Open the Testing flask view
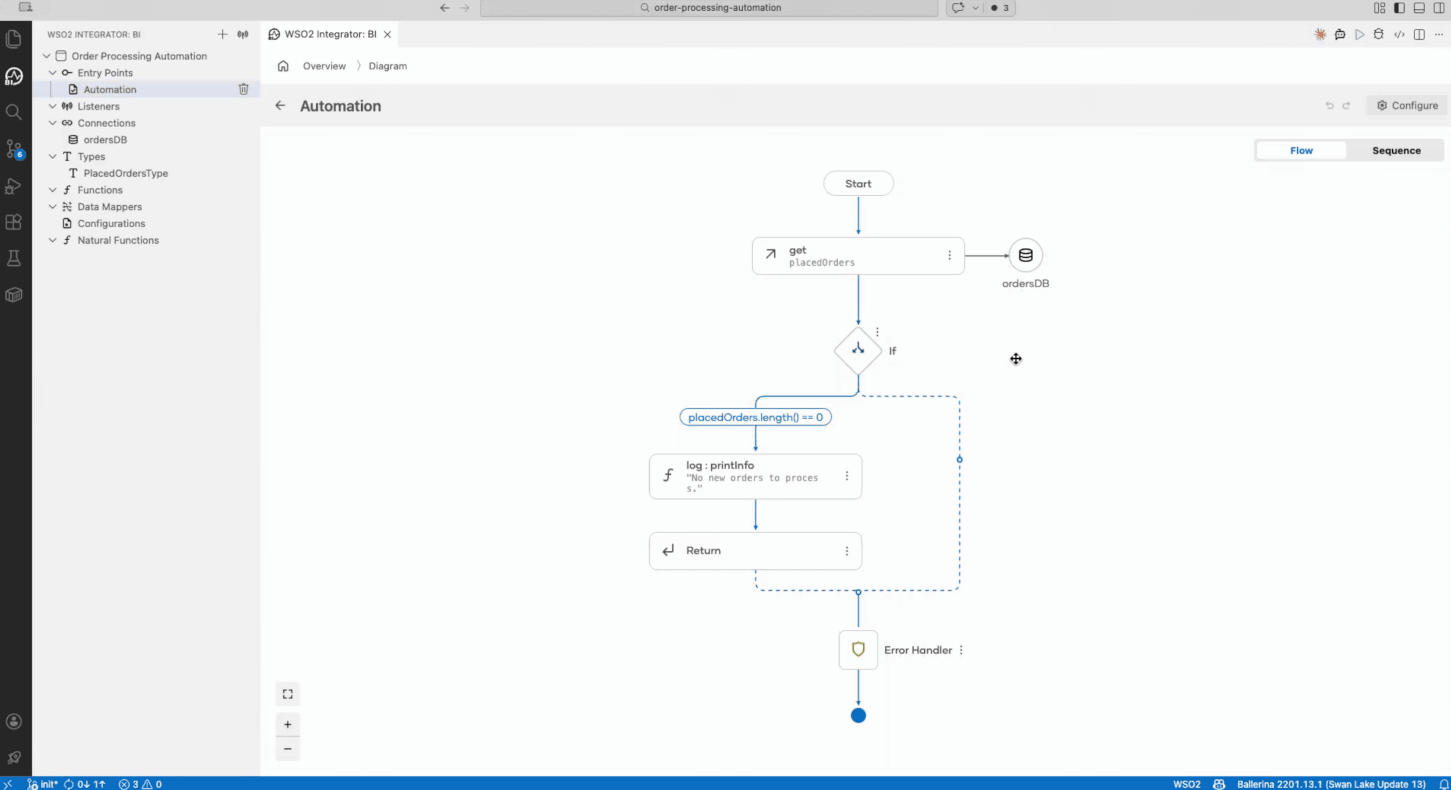The image size is (1451, 790). click(x=14, y=258)
